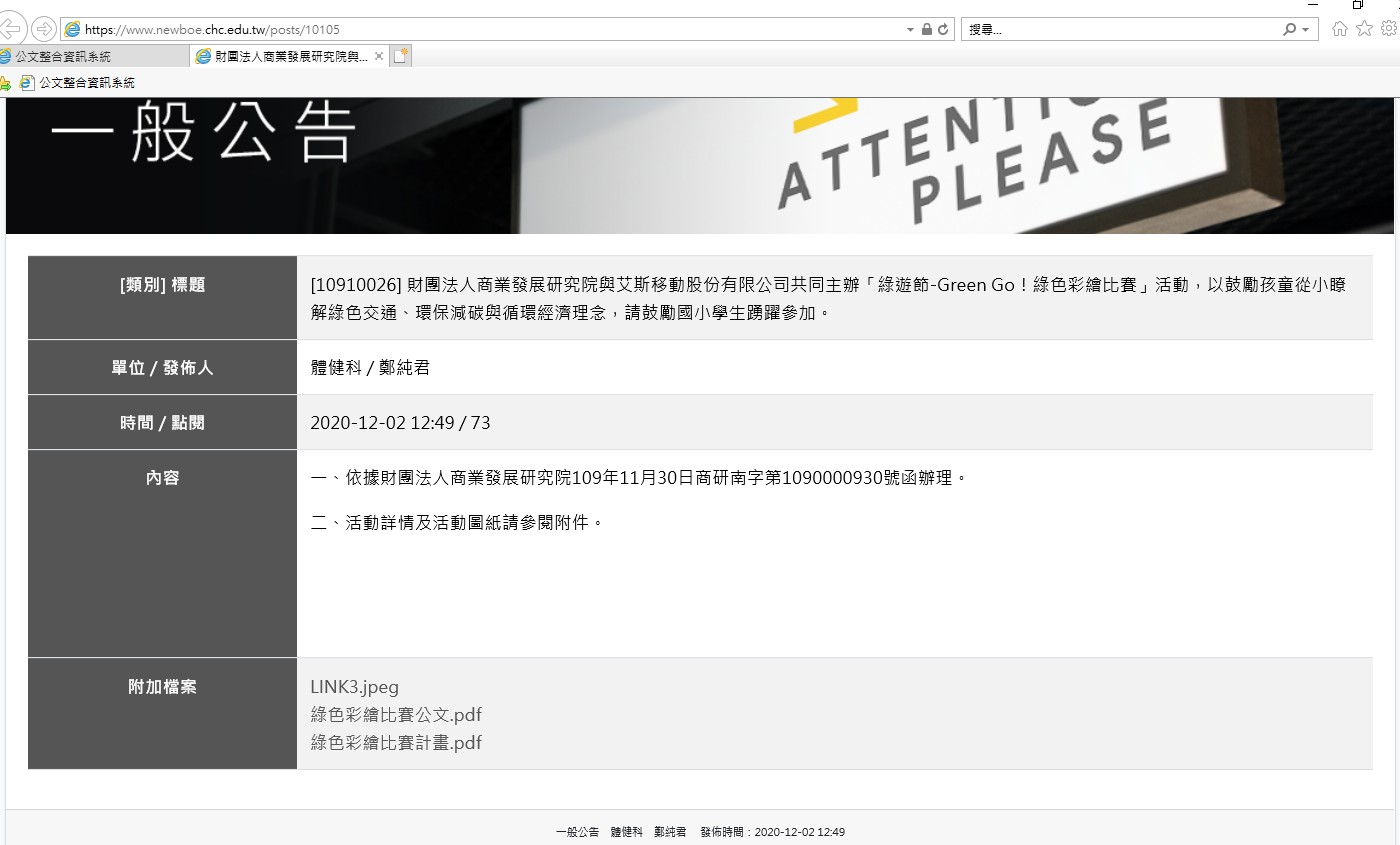Refresh the page with the reload icon

(942, 30)
